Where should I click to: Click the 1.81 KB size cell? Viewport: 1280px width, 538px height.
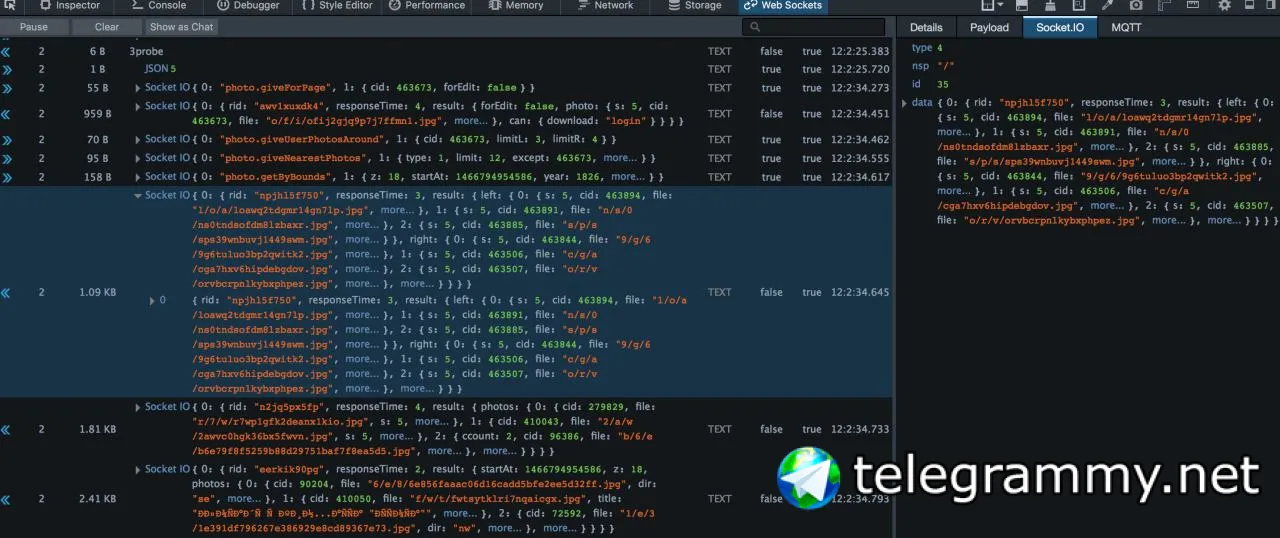(98, 429)
